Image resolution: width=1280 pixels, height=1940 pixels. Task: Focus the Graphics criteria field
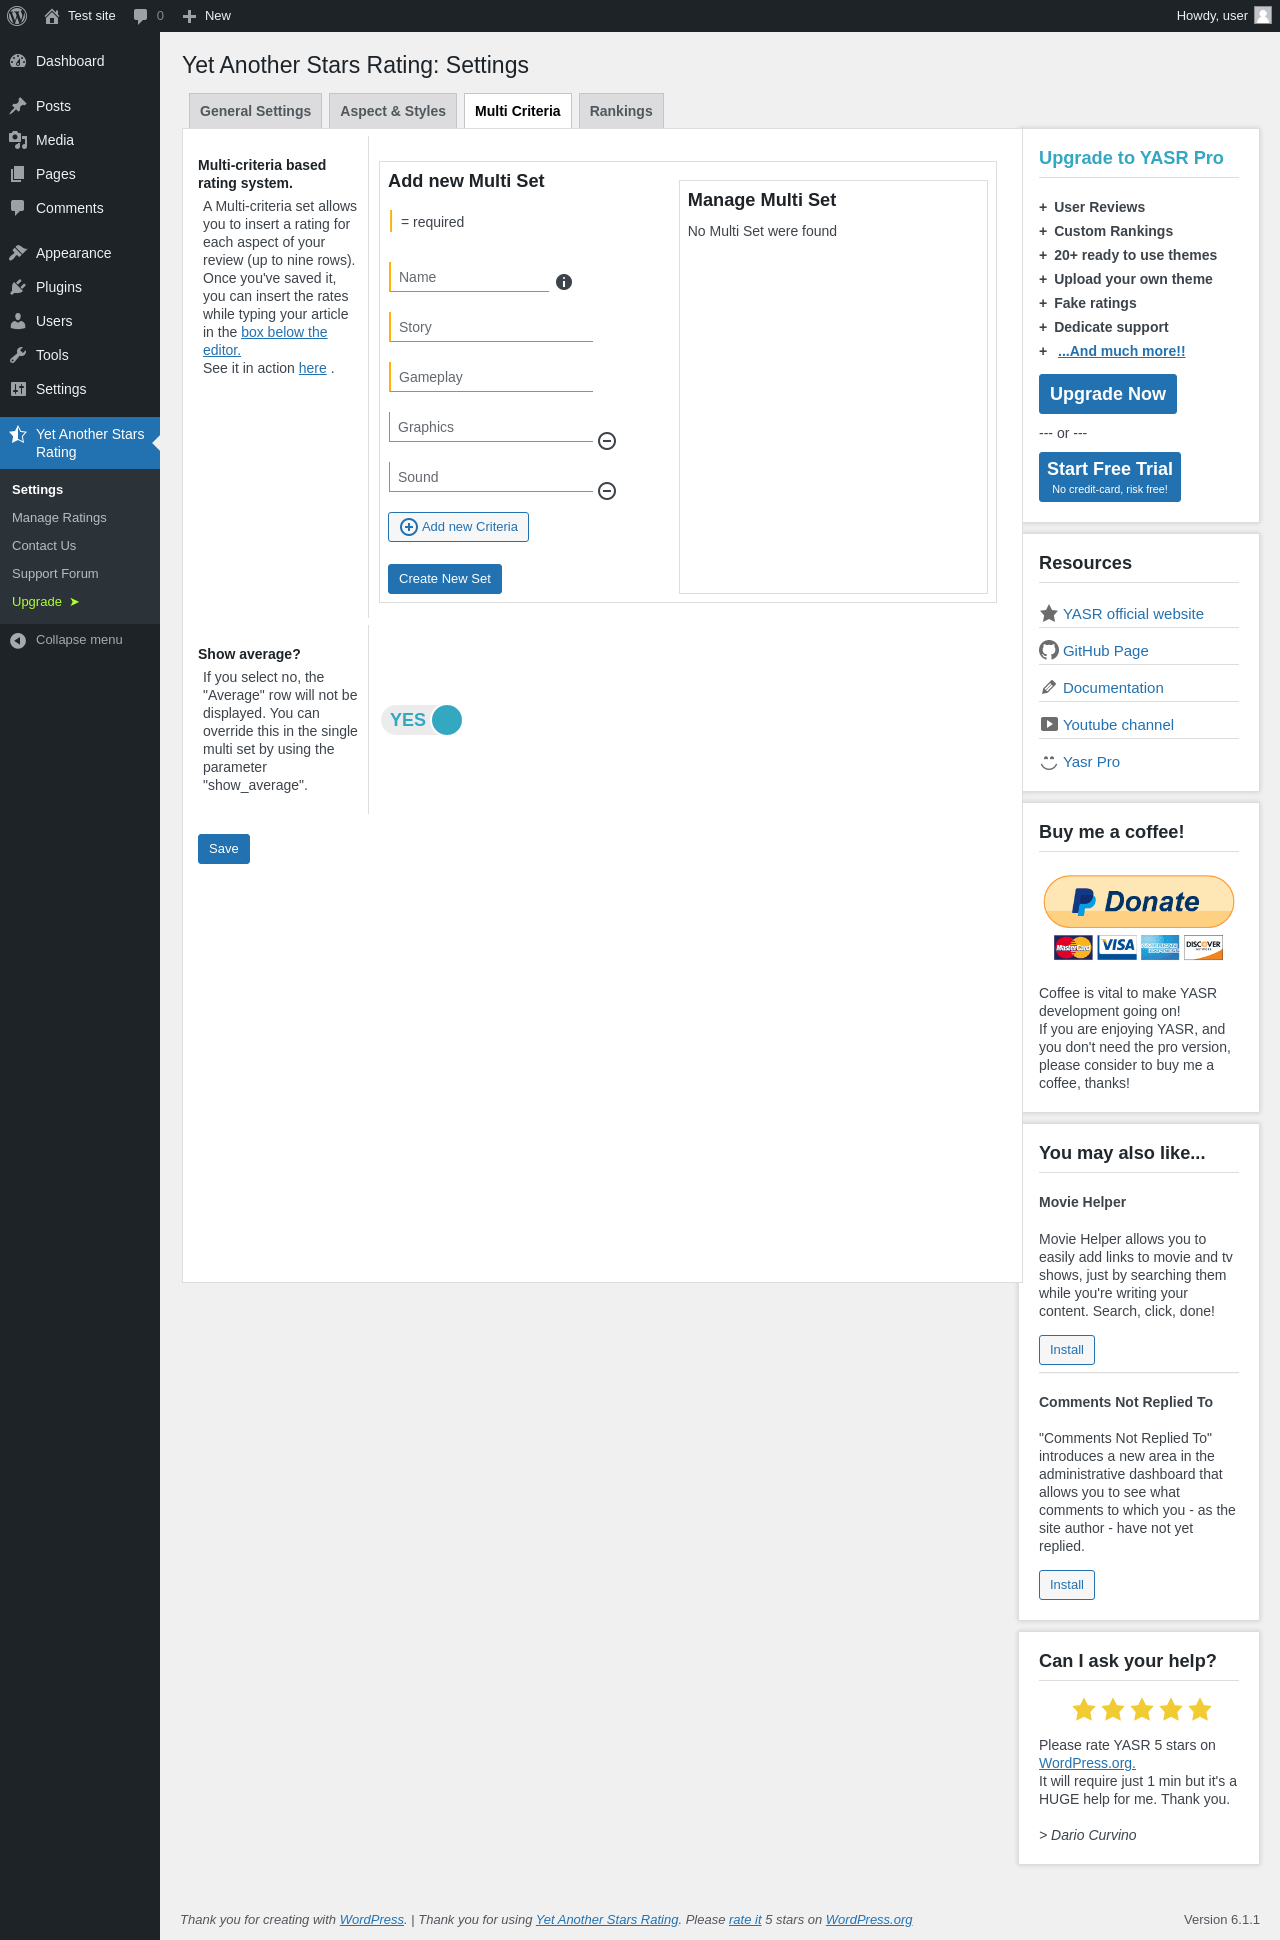[491, 427]
